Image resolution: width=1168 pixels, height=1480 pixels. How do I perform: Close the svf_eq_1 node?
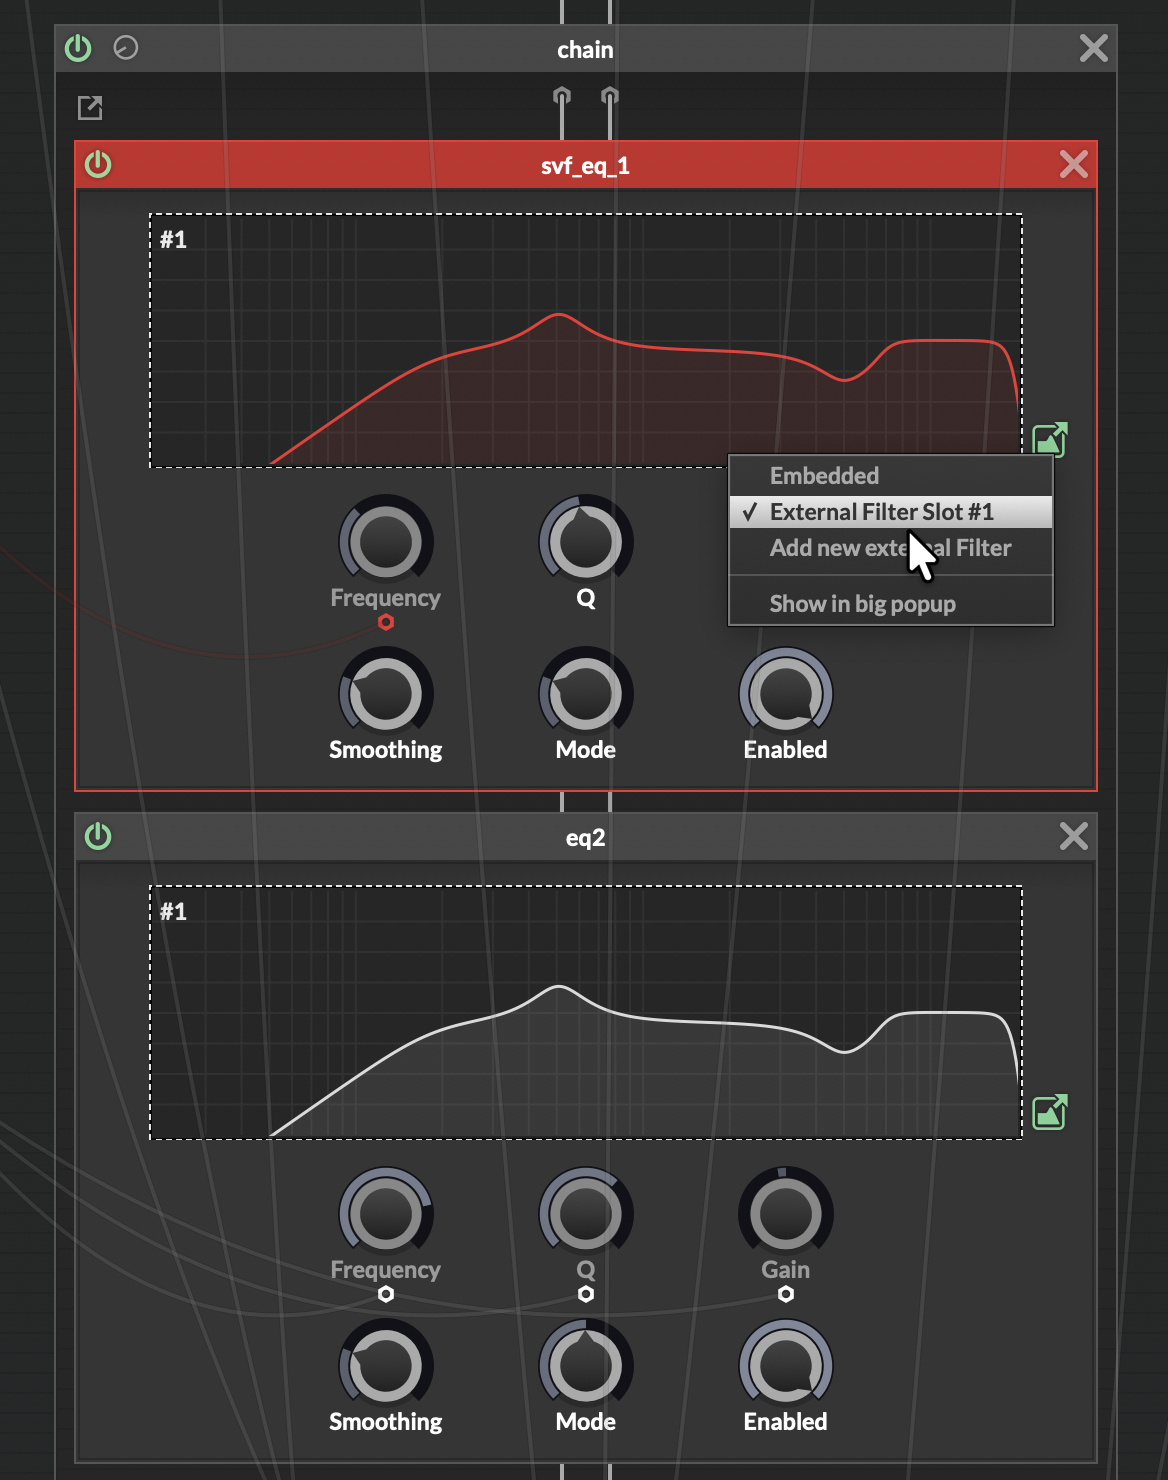pyautogui.click(x=1073, y=165)
